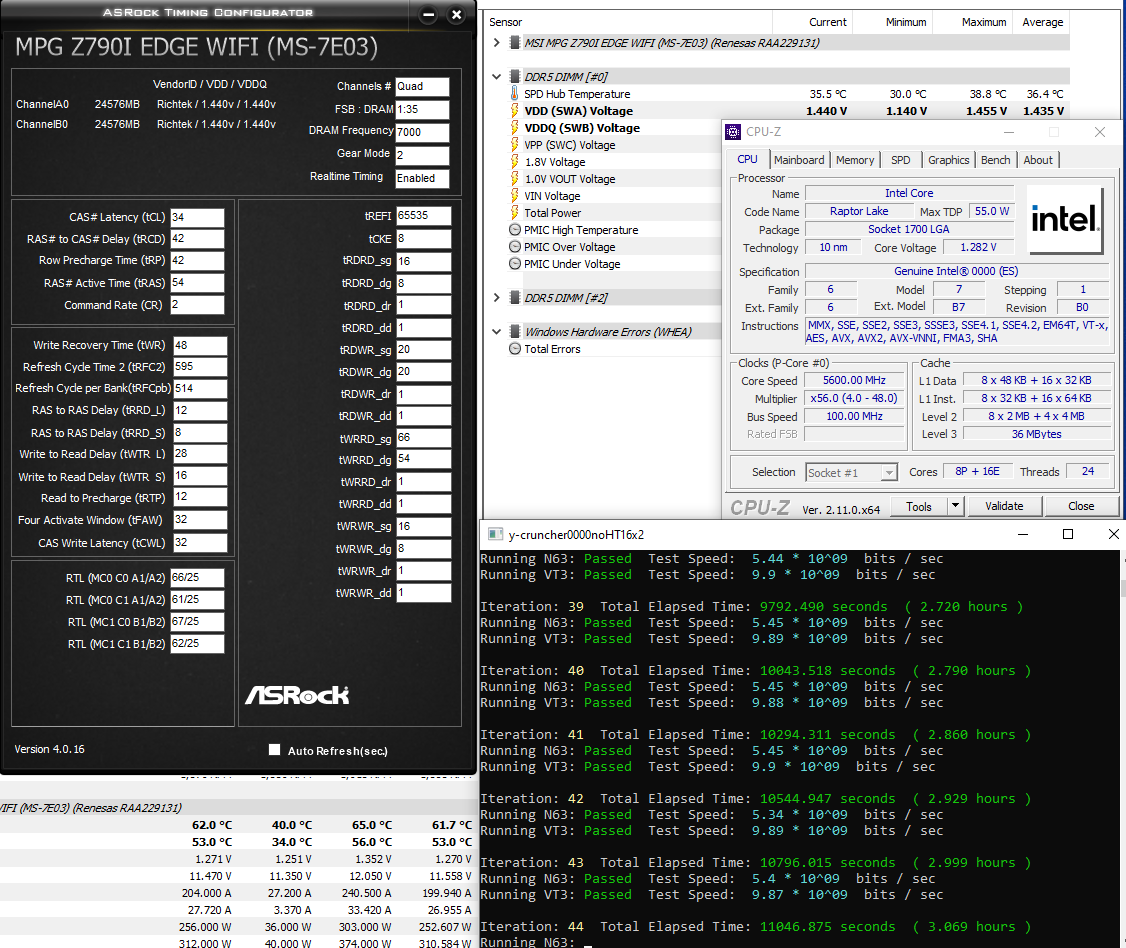
Task: Click the PMIC High Temperature status icon
Action: 514,230
